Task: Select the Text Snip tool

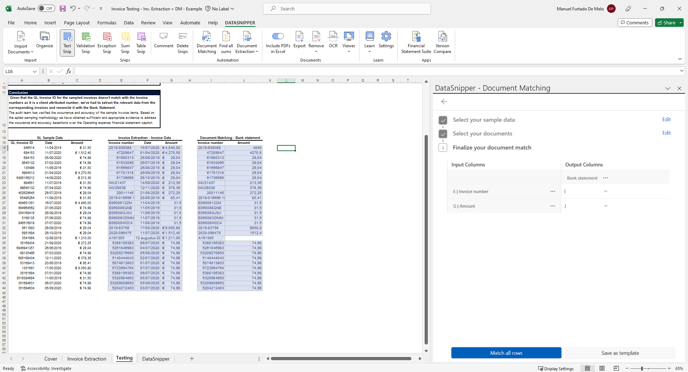Action: pyautogui.click(x=67, y=43)
